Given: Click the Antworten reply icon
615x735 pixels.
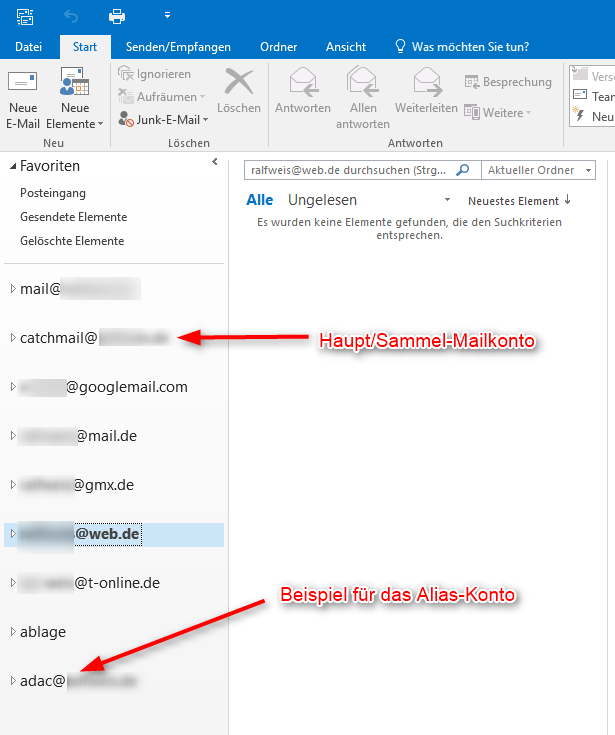Looking at the screenshot, I should pyautogui.click(x=303, y=82).
